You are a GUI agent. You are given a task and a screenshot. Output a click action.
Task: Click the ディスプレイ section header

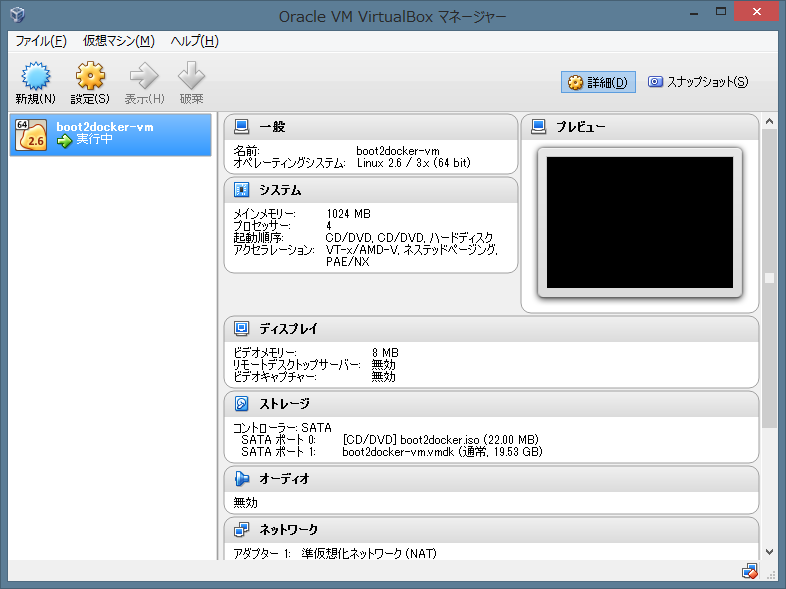(x=491, y=329)
